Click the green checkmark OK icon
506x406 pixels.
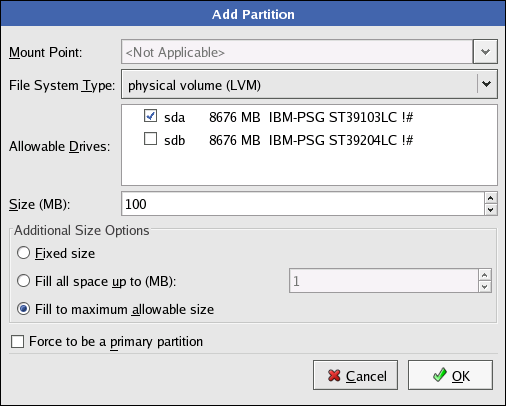[440, 375]
